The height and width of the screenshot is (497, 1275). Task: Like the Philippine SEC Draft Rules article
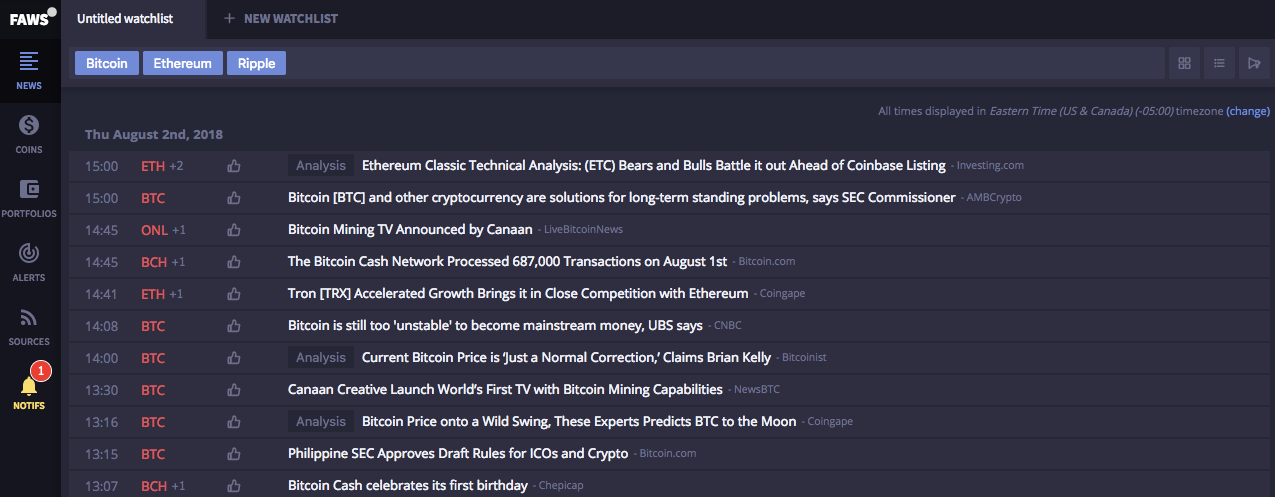point(234,454)
